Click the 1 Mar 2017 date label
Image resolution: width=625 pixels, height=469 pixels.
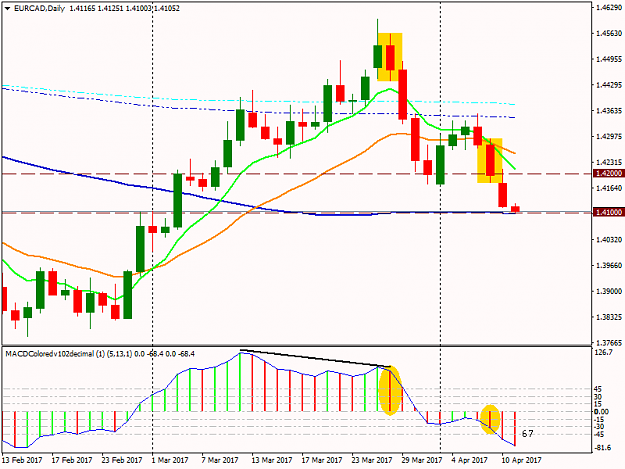[170, 460]
